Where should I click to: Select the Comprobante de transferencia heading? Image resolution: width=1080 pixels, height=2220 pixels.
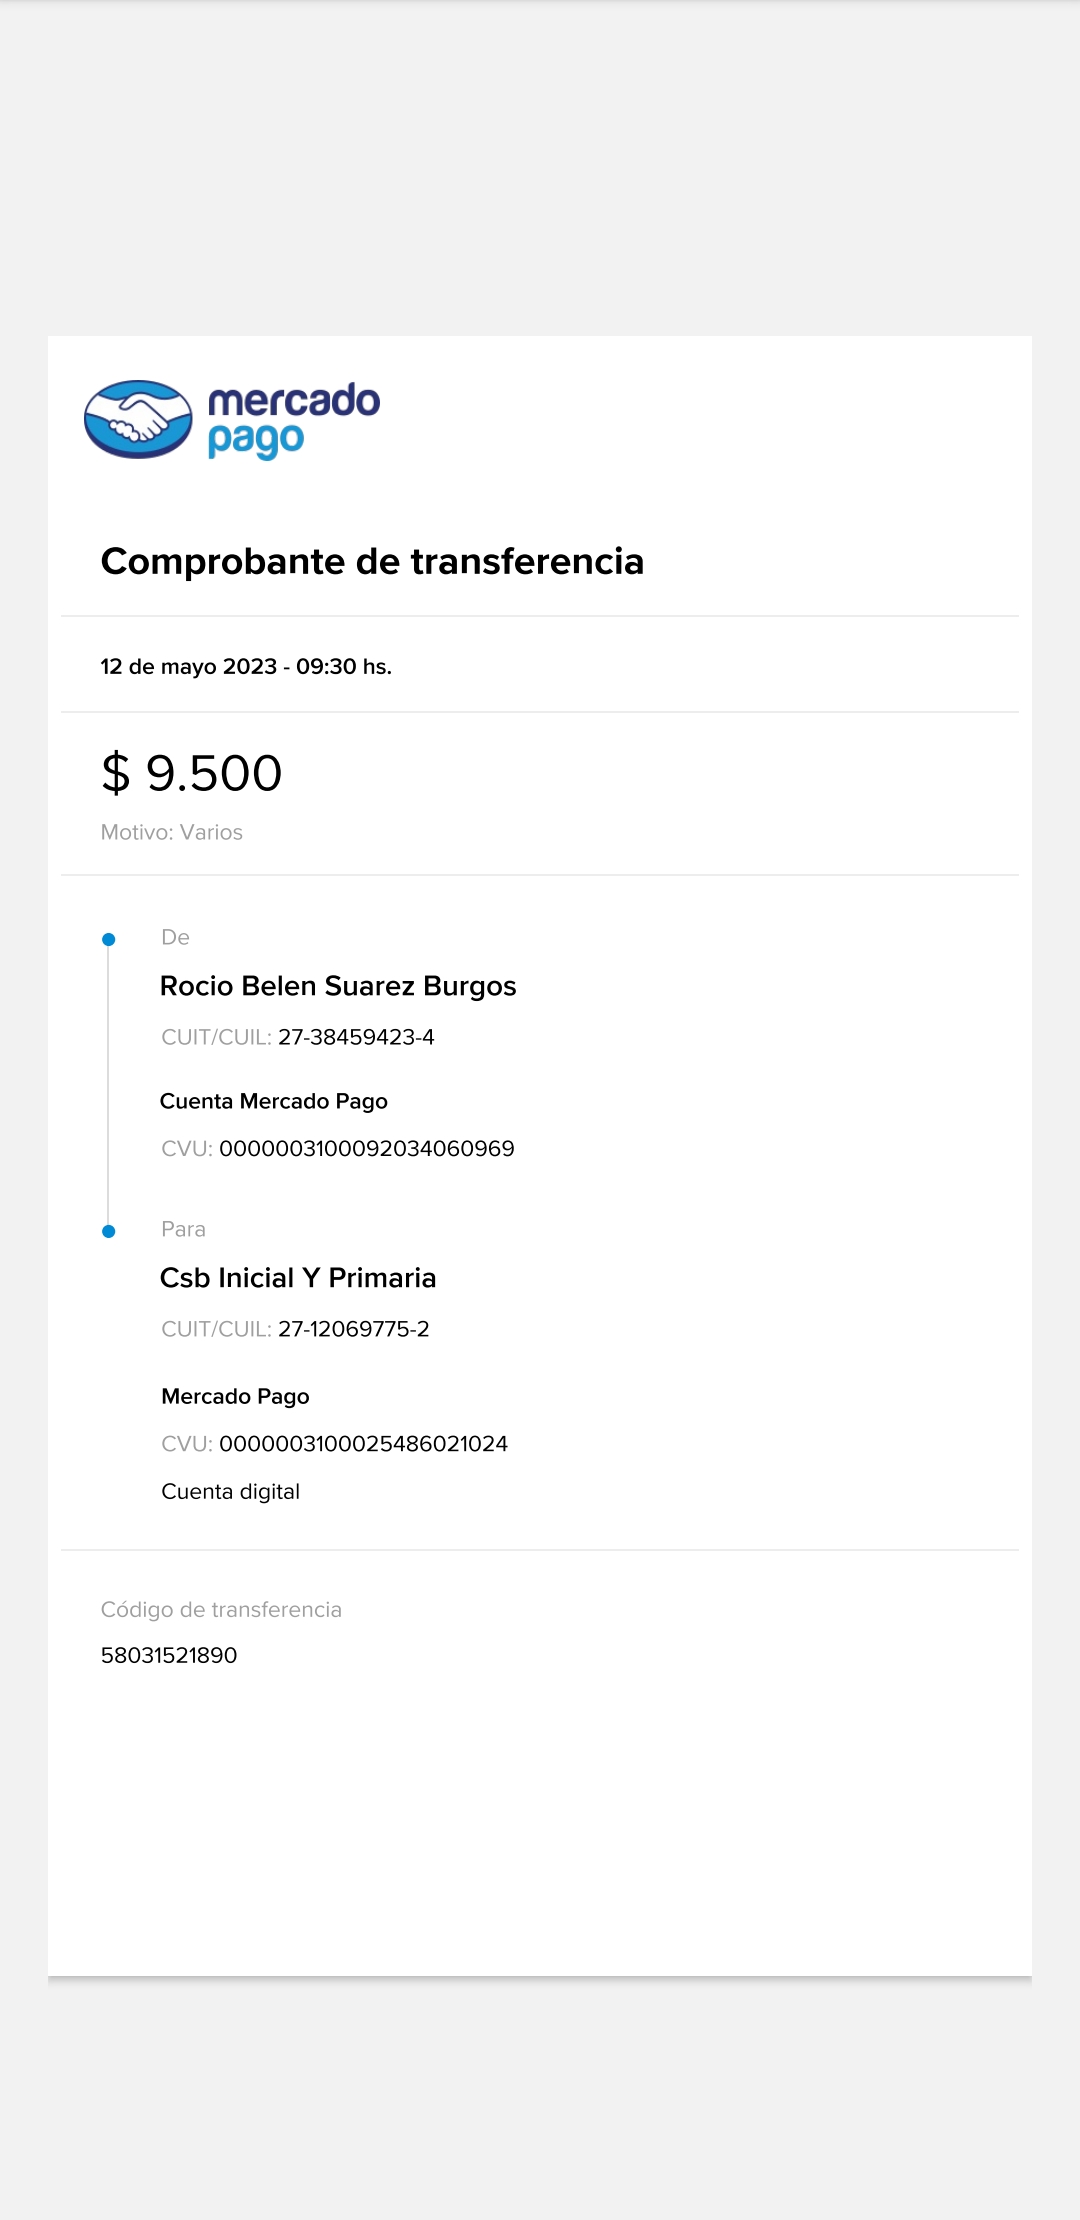(372, 562)
